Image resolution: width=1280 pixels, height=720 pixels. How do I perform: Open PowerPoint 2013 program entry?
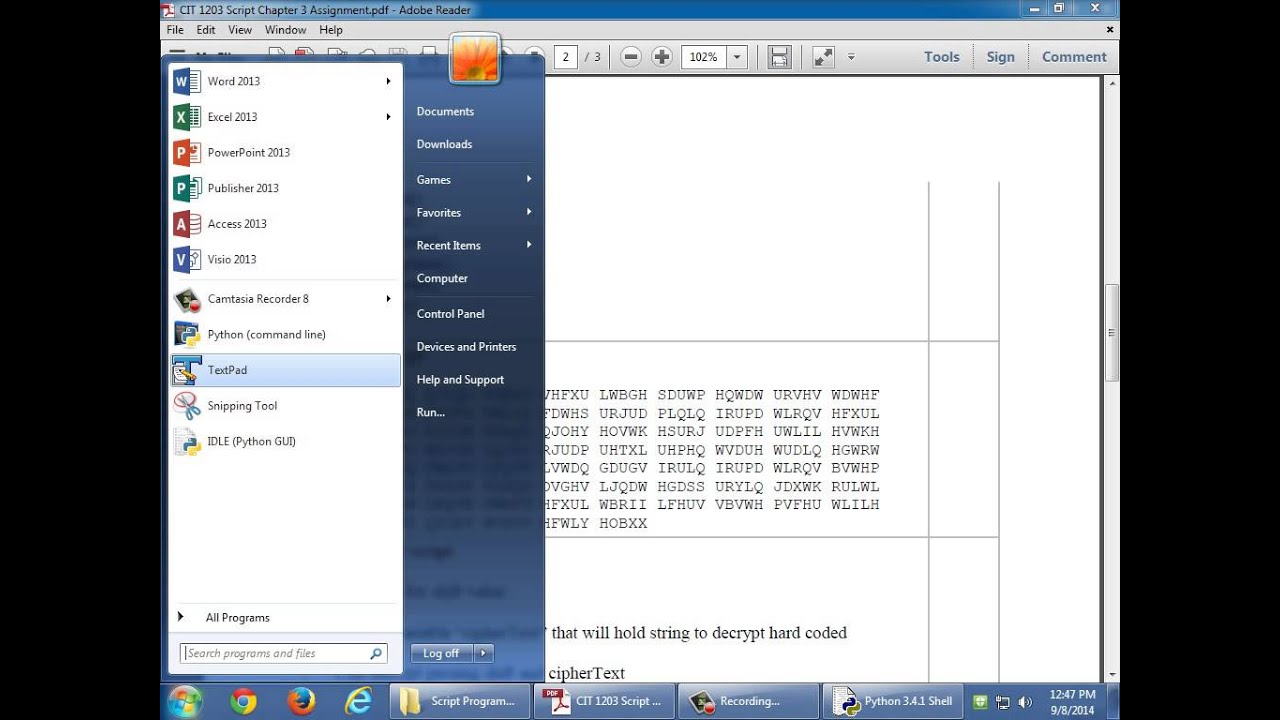coord(285,153)
